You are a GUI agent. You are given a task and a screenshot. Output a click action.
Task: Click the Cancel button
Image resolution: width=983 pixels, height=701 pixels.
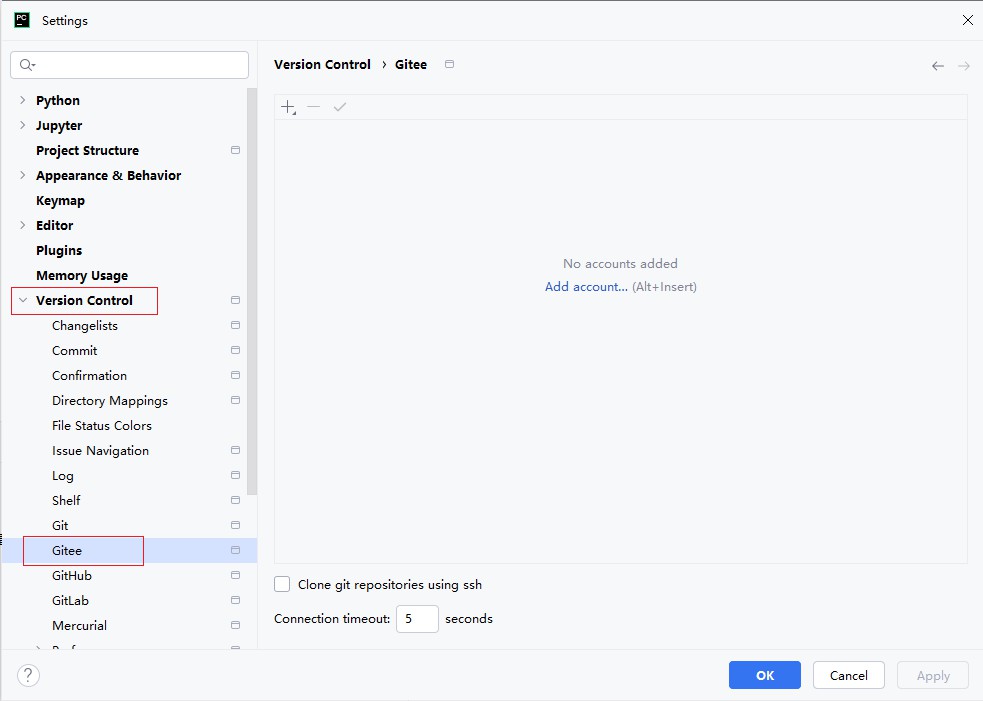tap(849, 675)
